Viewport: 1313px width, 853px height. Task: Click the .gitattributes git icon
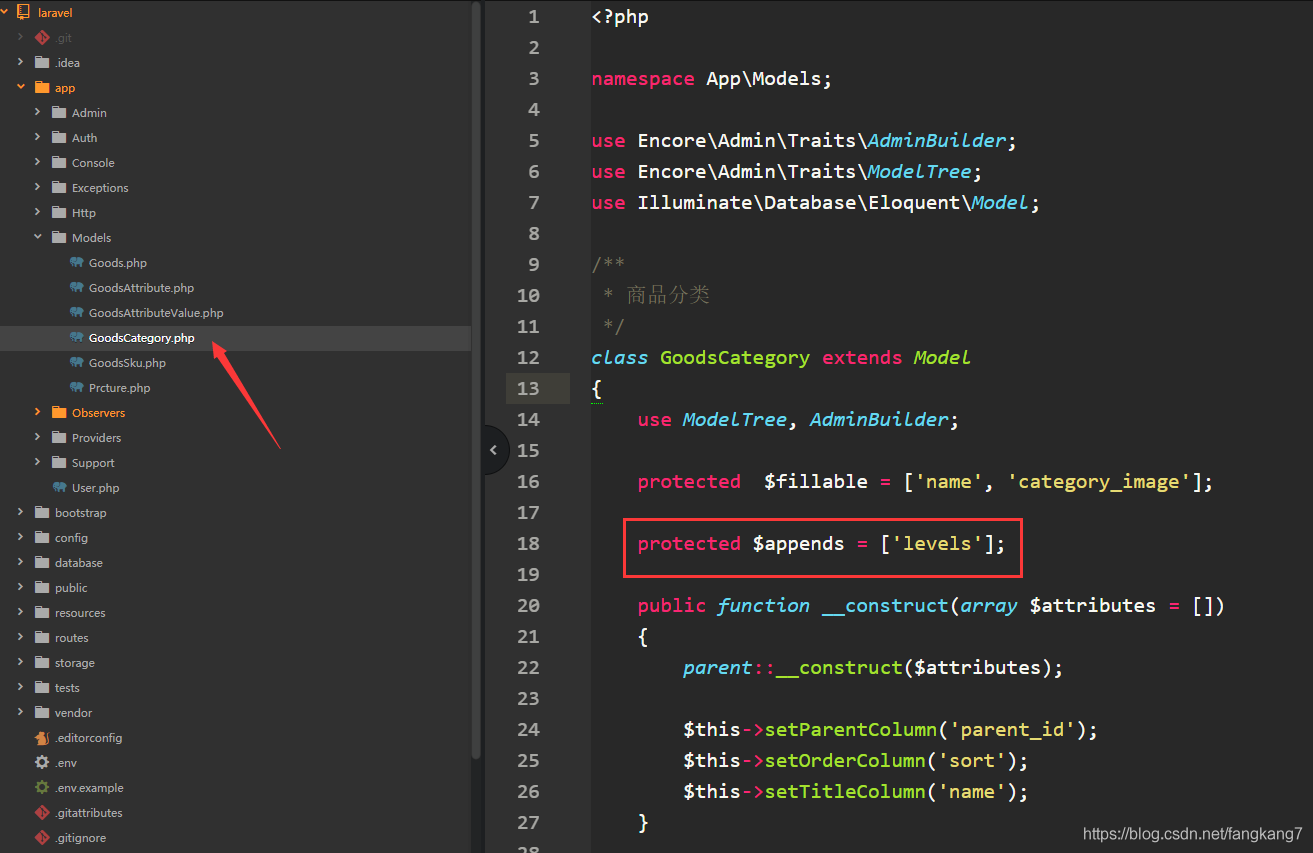[x=42, y=813]
